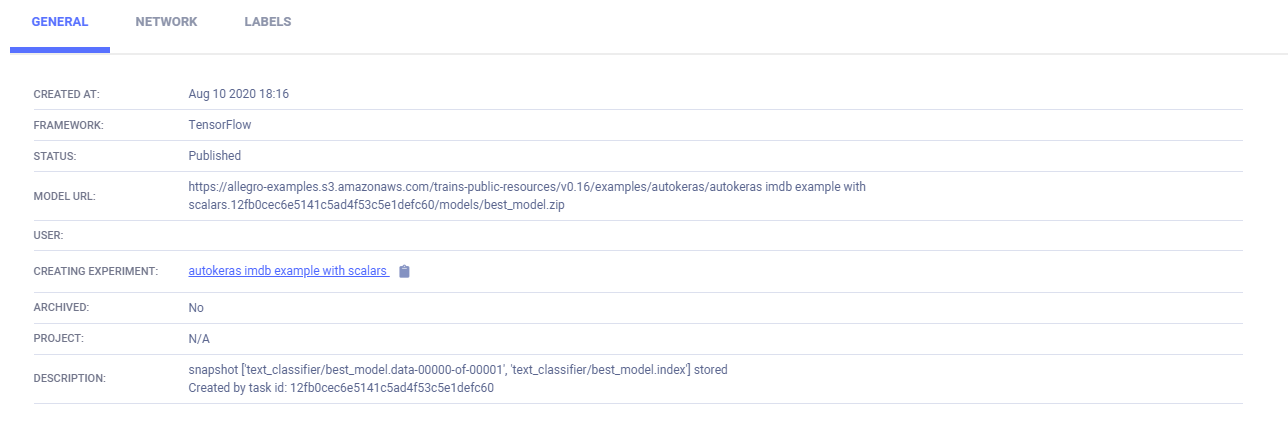Click the TensorFlow framework value
The width and height of the screenshot is (1288, 430).
220,125
